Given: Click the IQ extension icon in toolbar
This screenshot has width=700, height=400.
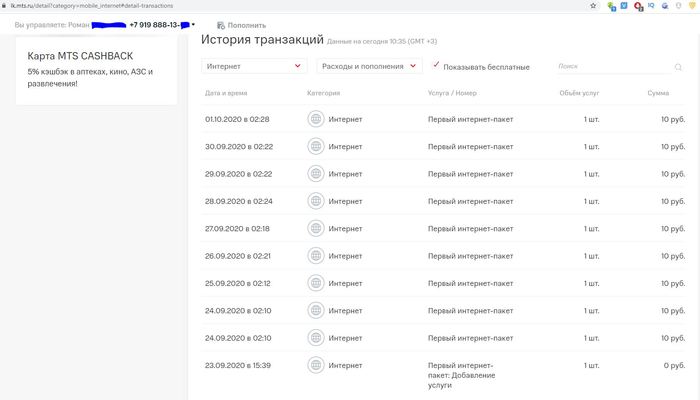Looking at the screenshot, I should [651, 6].
